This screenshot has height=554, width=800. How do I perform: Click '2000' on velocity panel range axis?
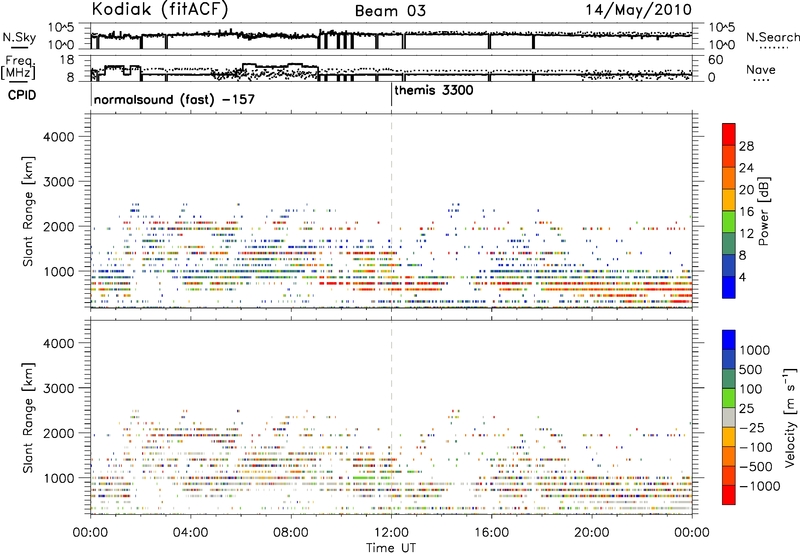pos(59,433)
